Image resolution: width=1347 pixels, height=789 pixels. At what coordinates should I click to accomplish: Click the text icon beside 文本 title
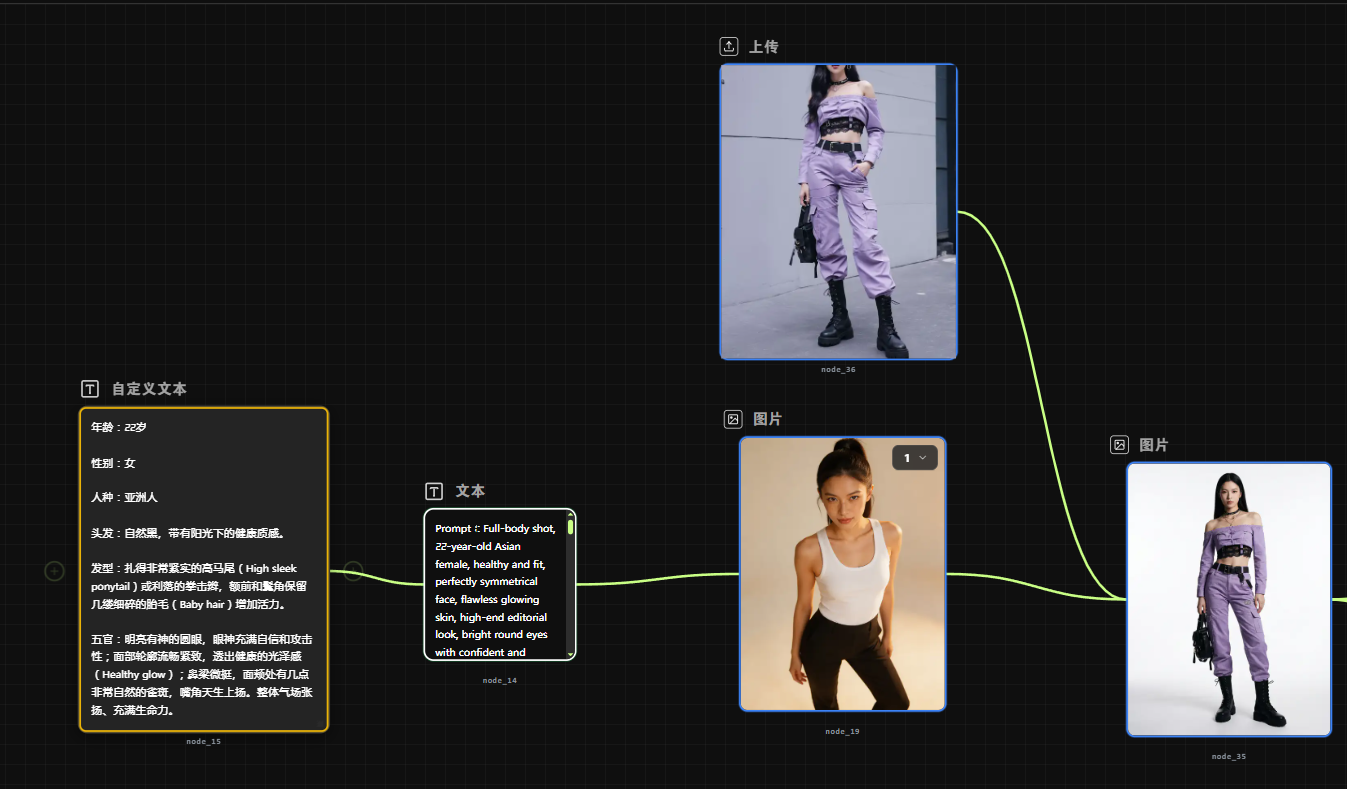pos(434,491)
